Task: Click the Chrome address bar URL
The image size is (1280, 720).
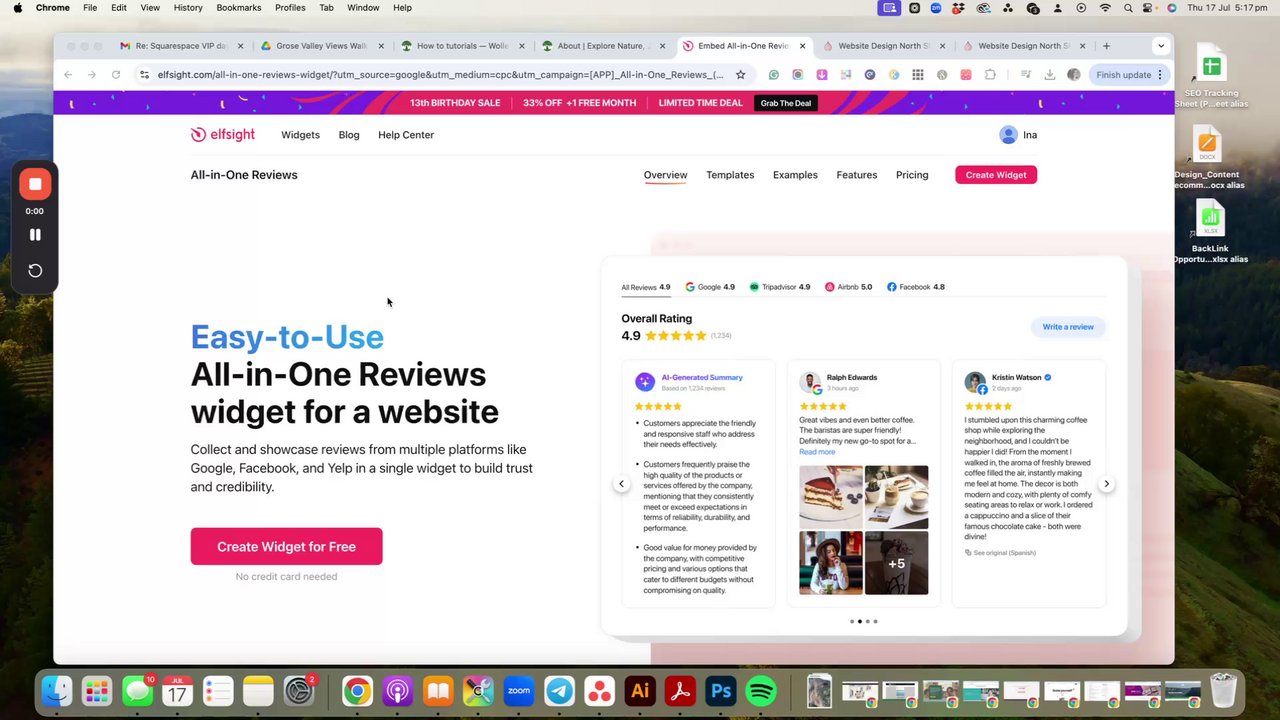Action: pos(440,74)
